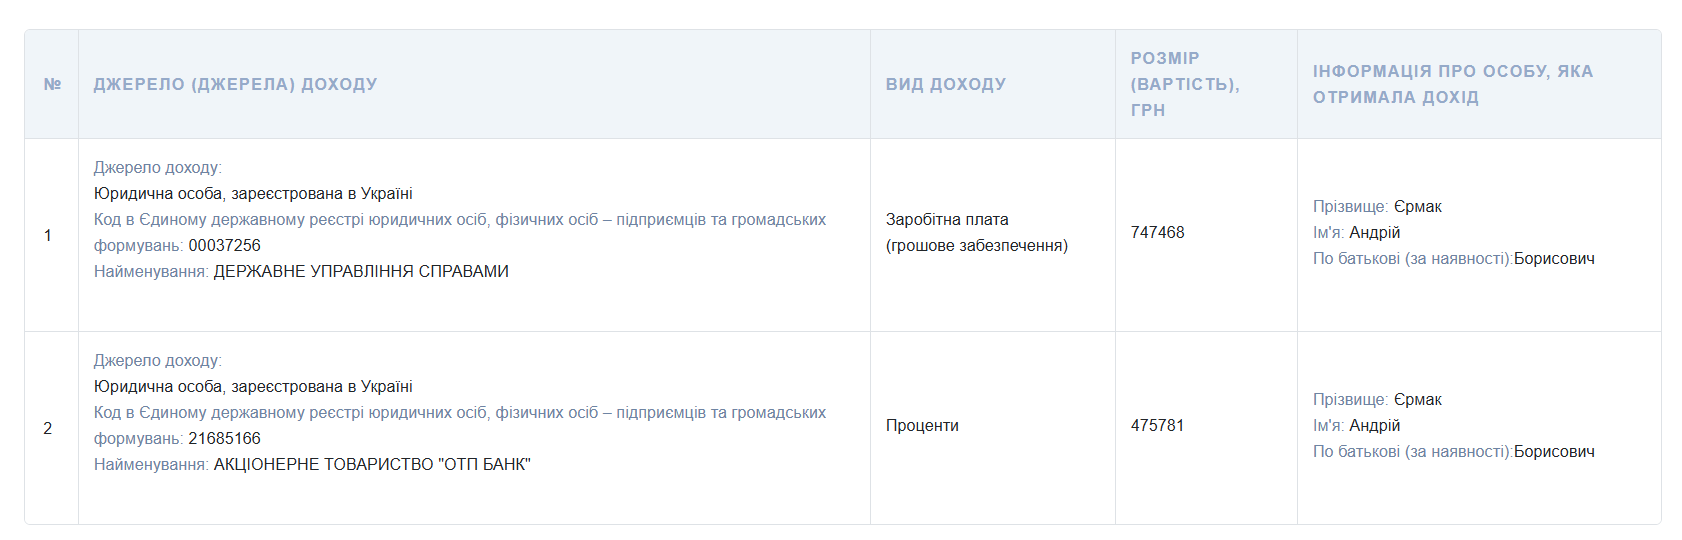Click name Андрій in the first row

point(1374,232)
